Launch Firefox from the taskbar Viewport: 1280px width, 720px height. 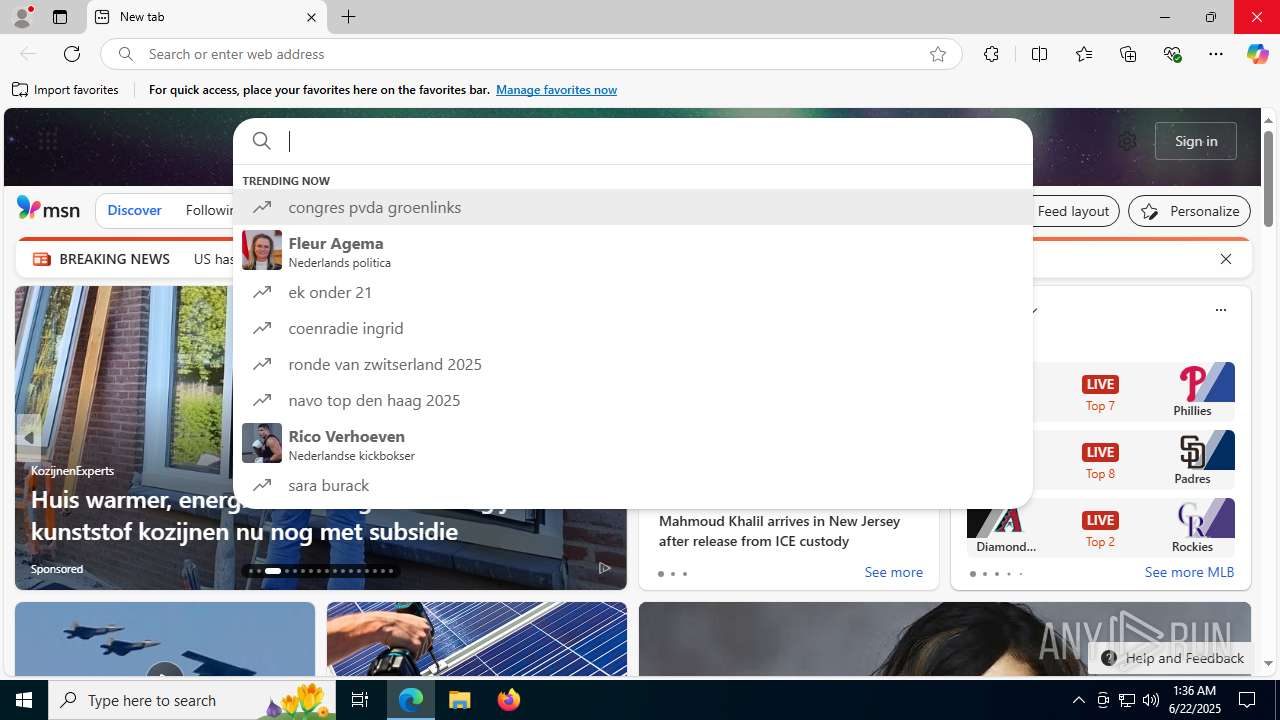tap(509, 700)
